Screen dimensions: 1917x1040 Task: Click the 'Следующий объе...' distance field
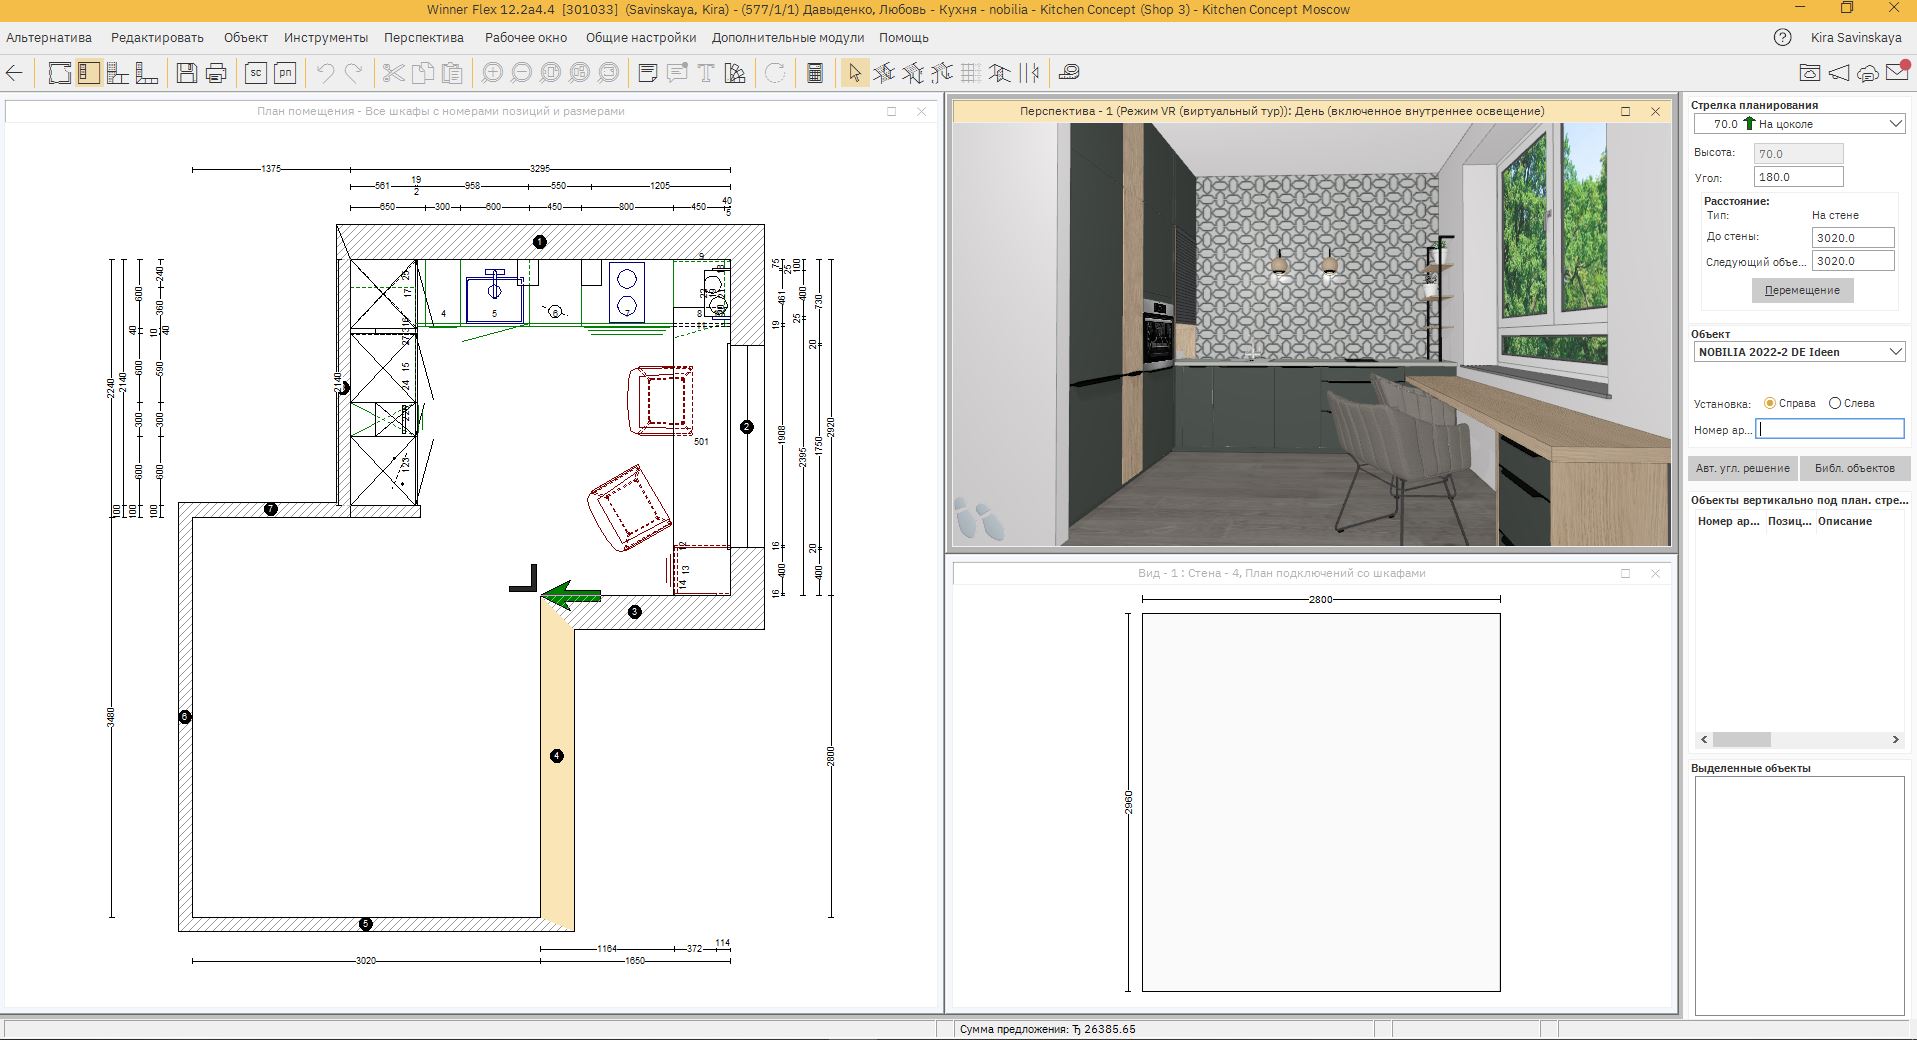1853,261
